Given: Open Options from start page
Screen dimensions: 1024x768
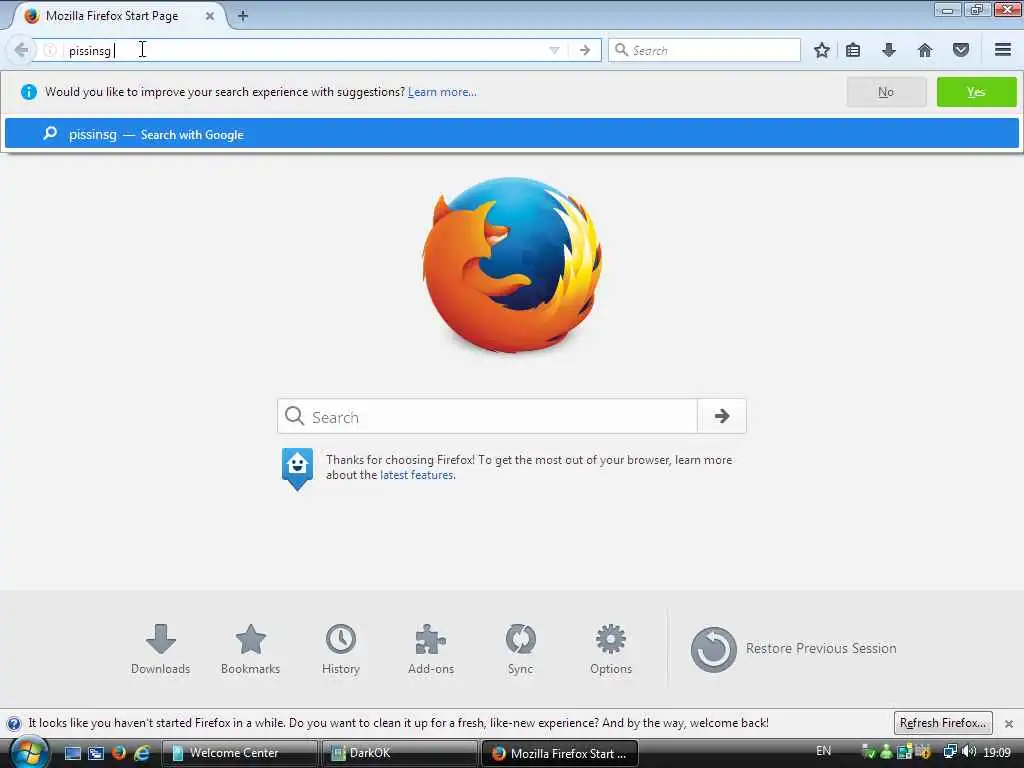Looking at the screenshot, I should click(x=611, y=650).
